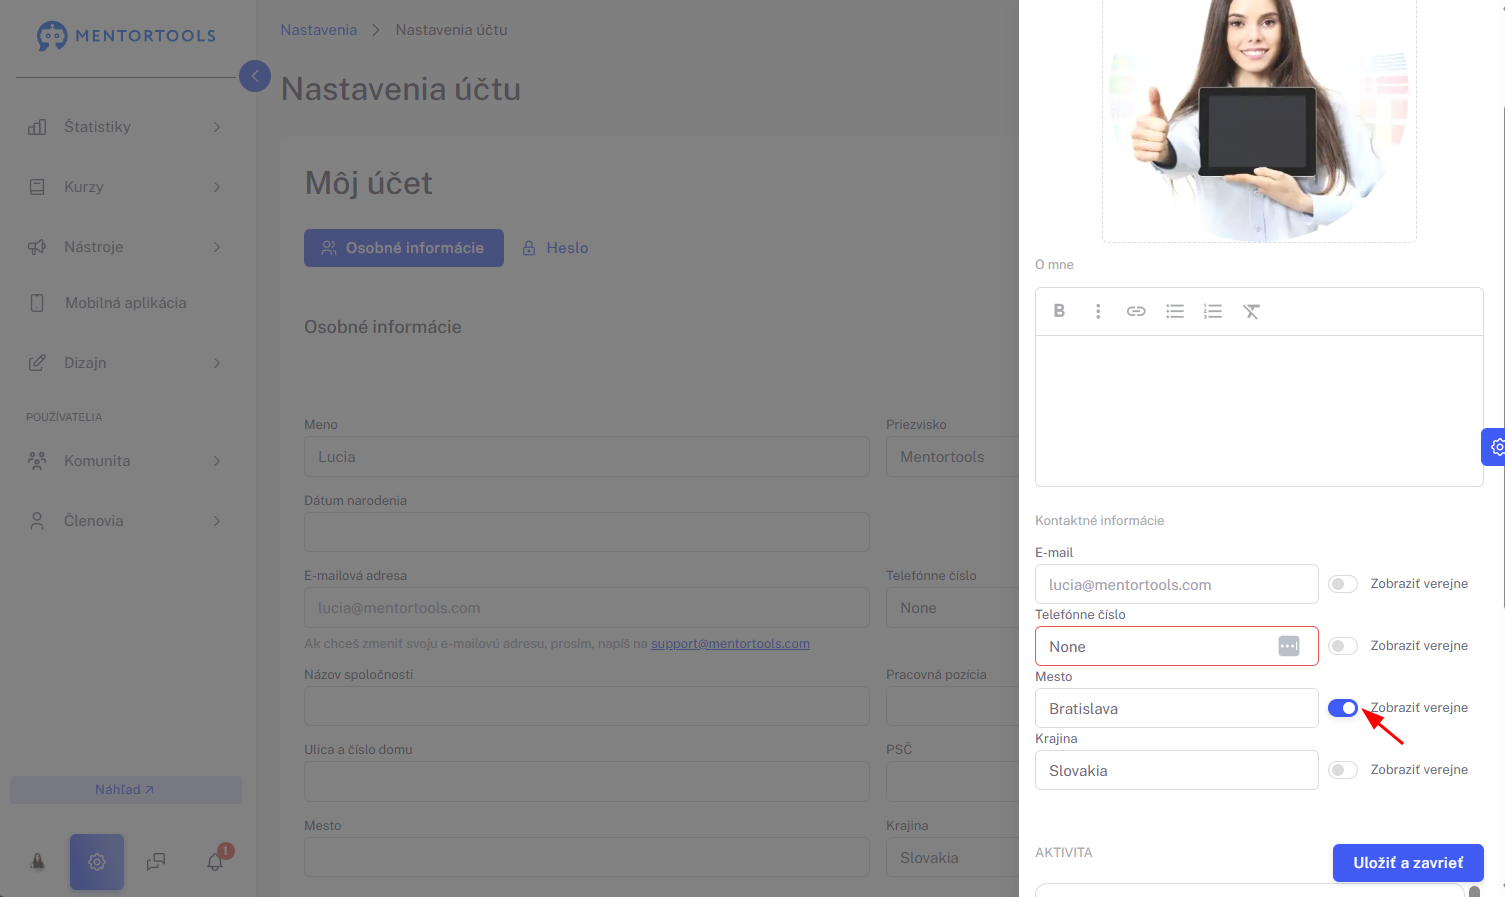
Task: Insert a link in the editor
Action: [x=1136, y=311]
